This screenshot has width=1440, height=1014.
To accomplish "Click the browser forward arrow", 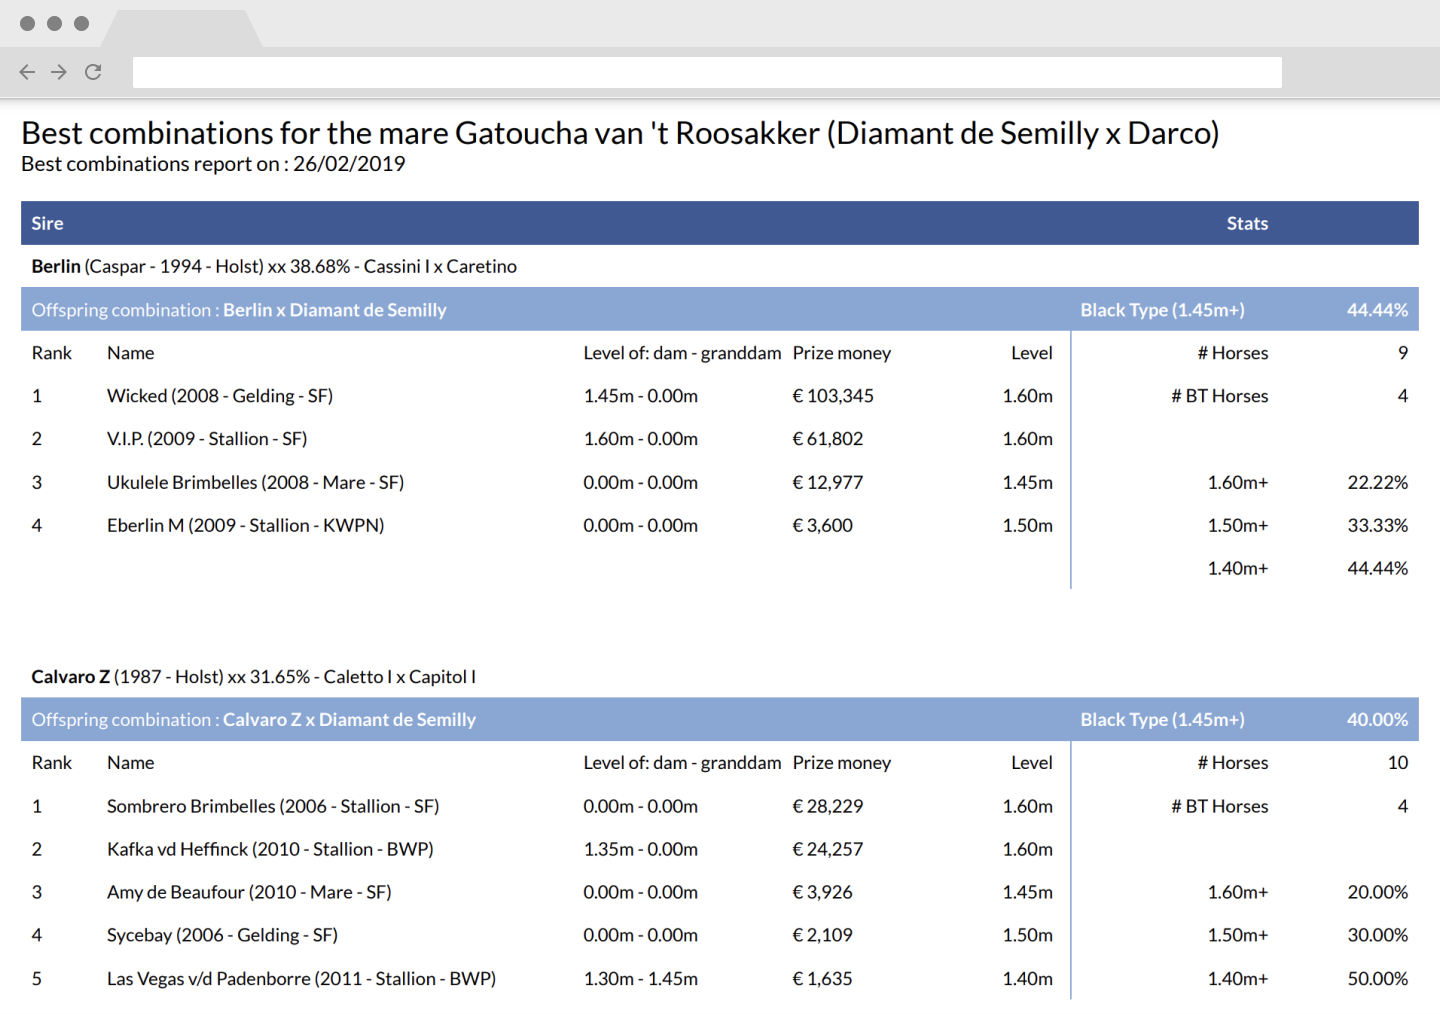I will pos(59,72).
